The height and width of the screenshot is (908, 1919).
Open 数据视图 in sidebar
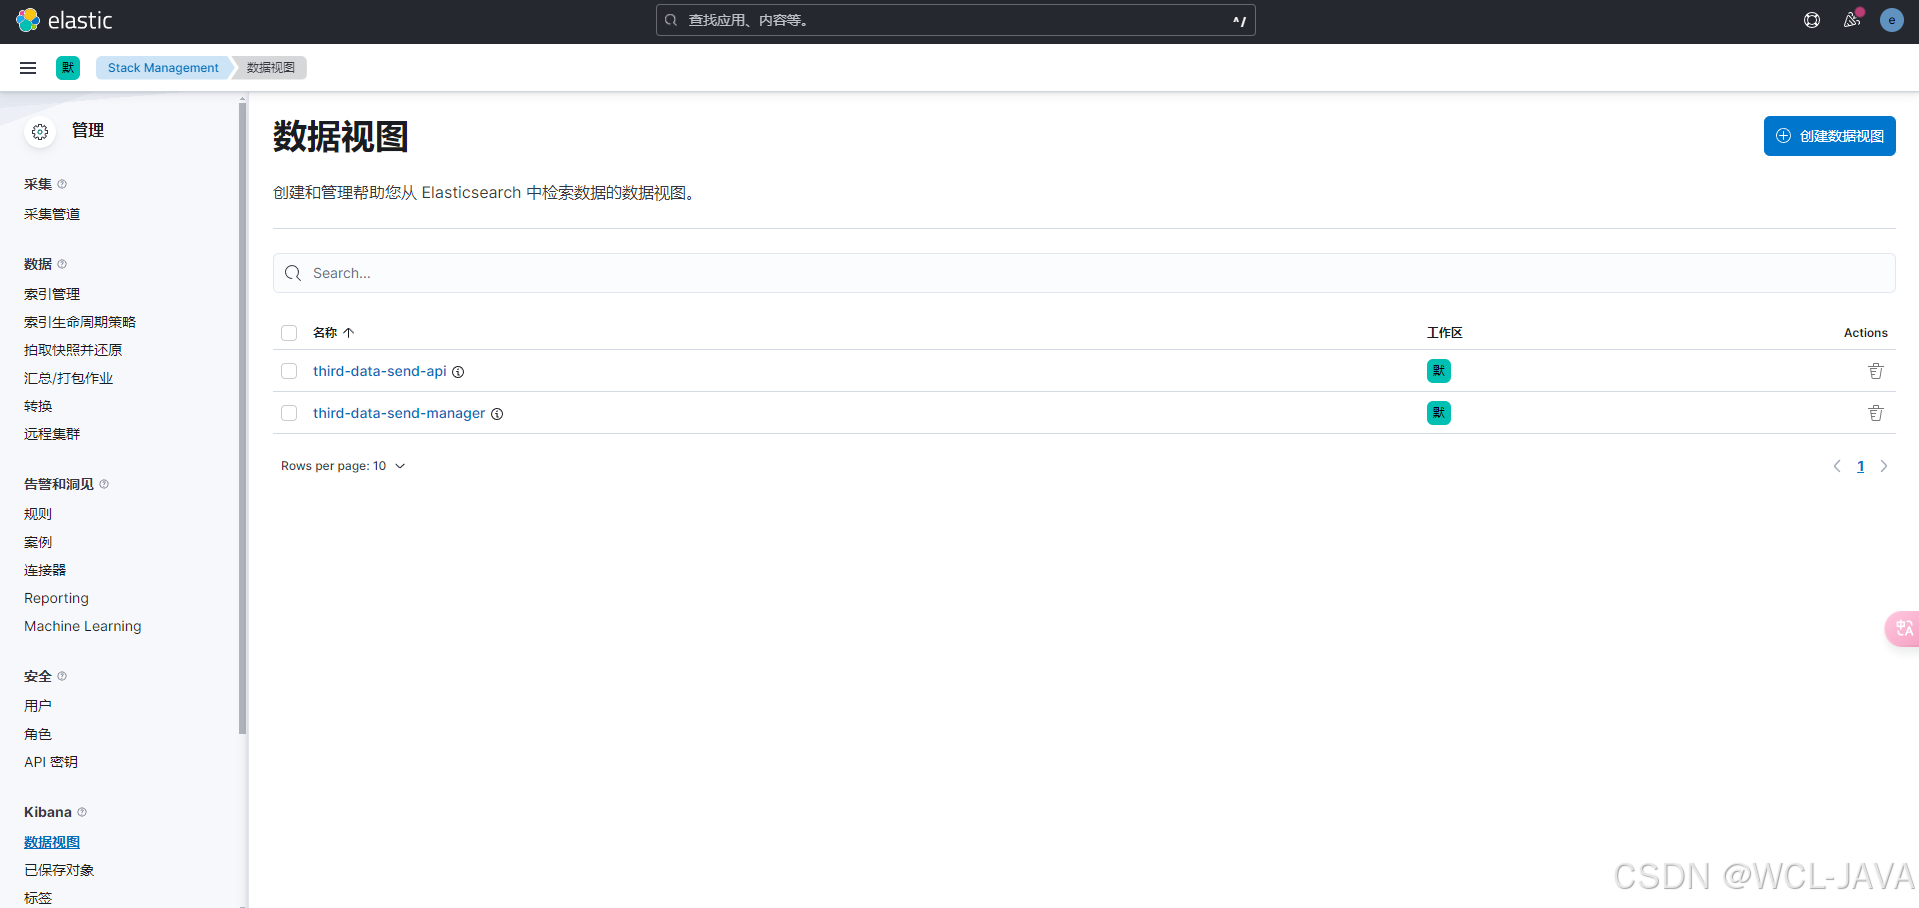click(52, 842)
